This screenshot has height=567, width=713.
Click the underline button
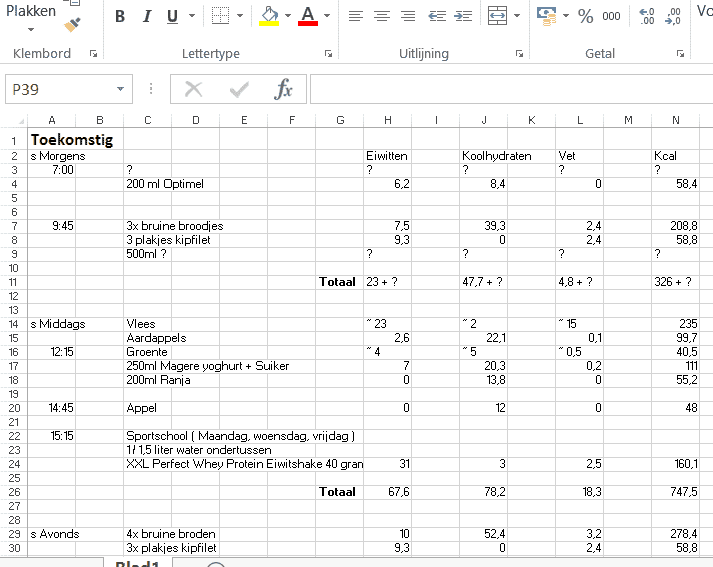(172, 16)
